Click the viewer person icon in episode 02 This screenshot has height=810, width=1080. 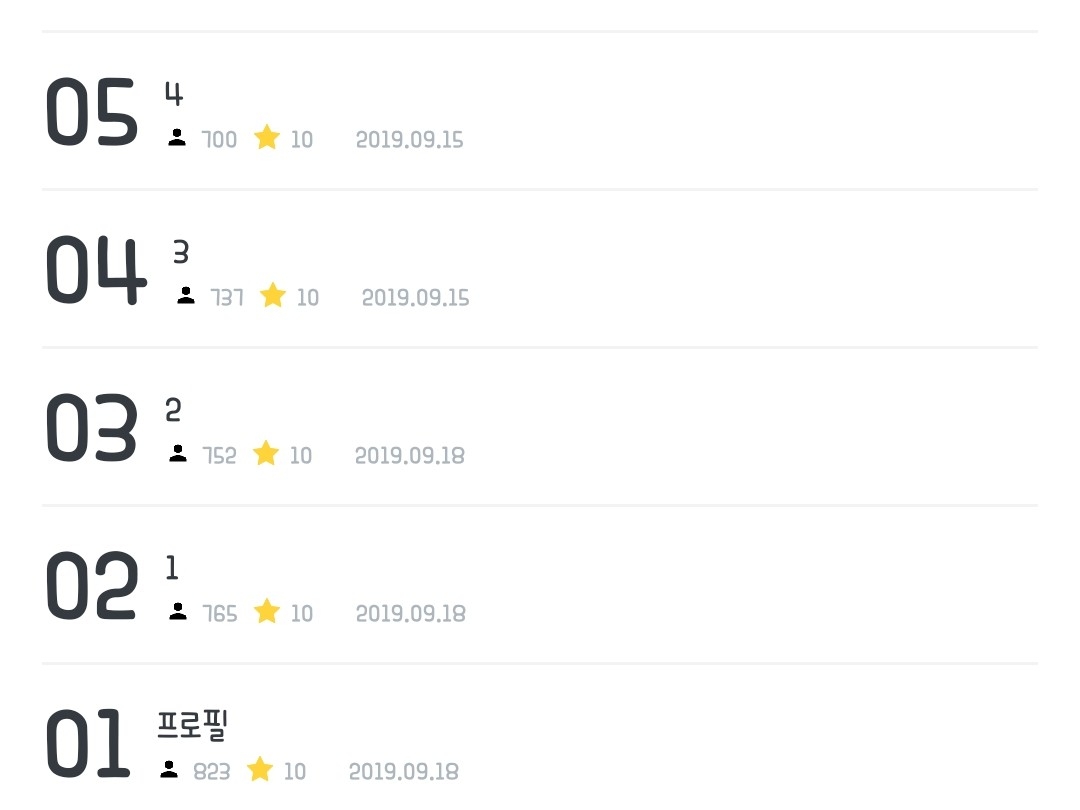click(x=178, y=611)
